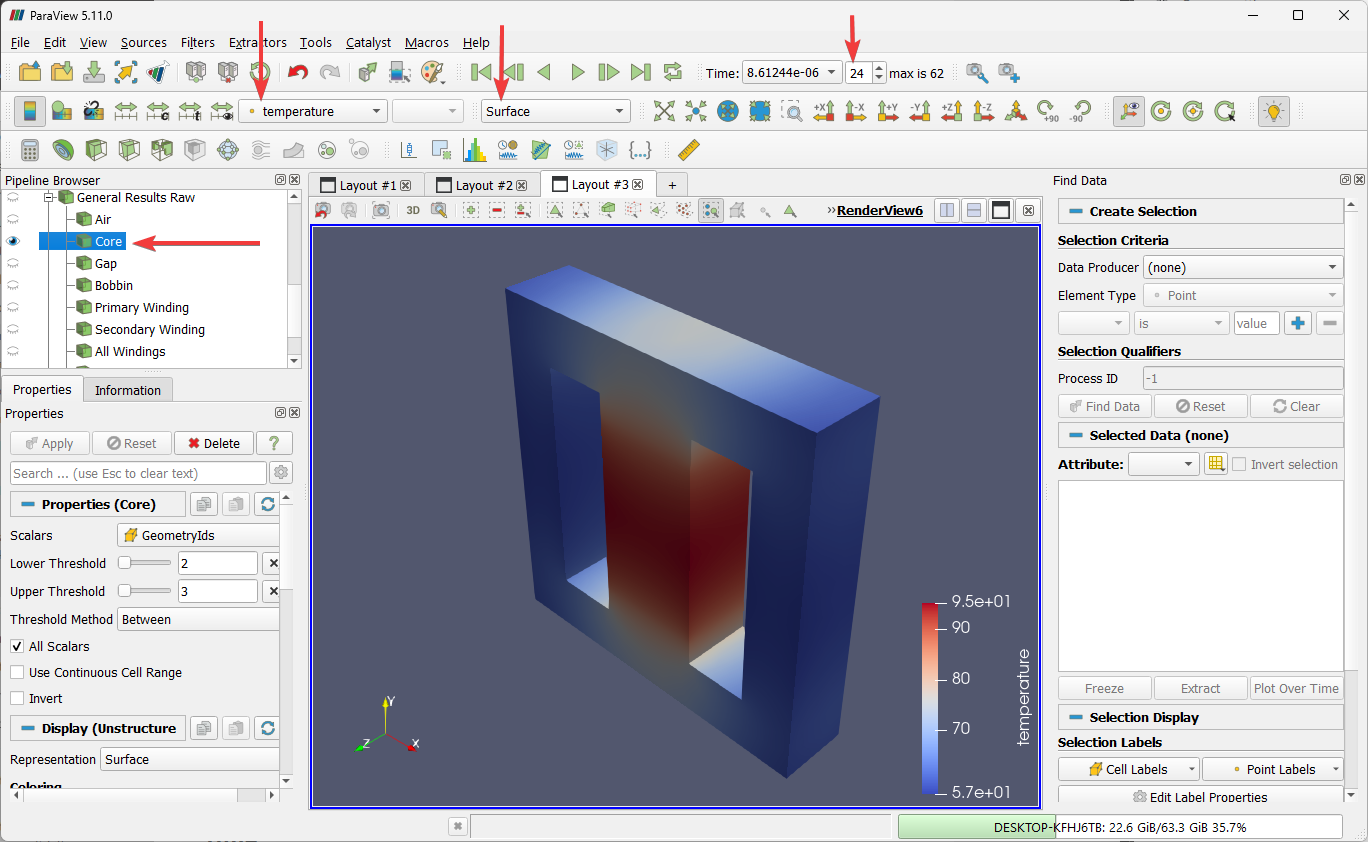Set view direction to -Y
This screenshot has height=842, width=1368.
pyautogui.click(x=920, y=111)
